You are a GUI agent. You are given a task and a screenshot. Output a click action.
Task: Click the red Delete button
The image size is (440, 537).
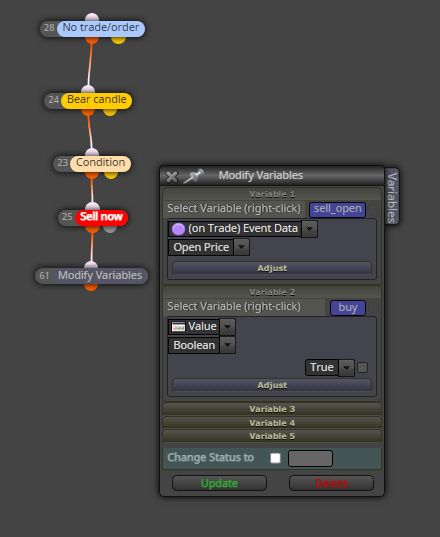(331, 483)
